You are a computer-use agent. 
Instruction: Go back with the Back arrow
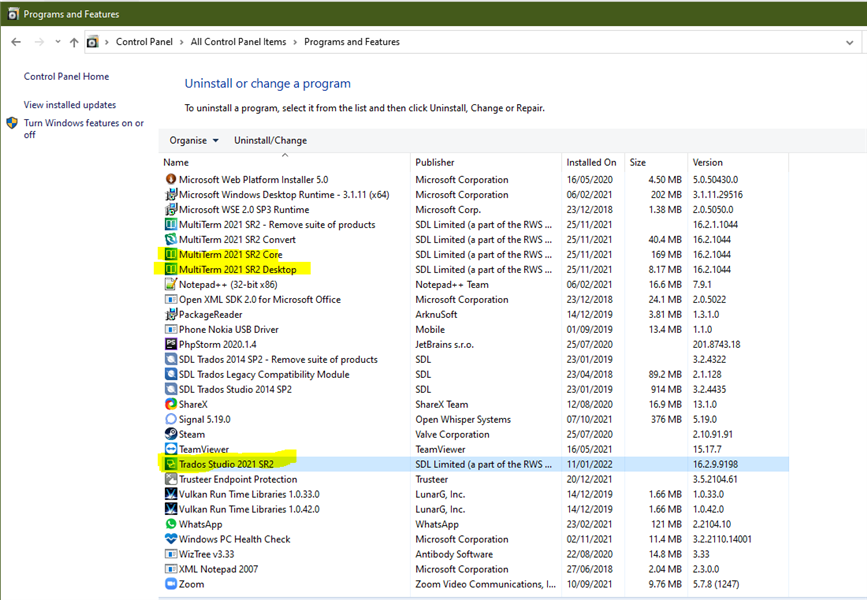tap(16, 42)
